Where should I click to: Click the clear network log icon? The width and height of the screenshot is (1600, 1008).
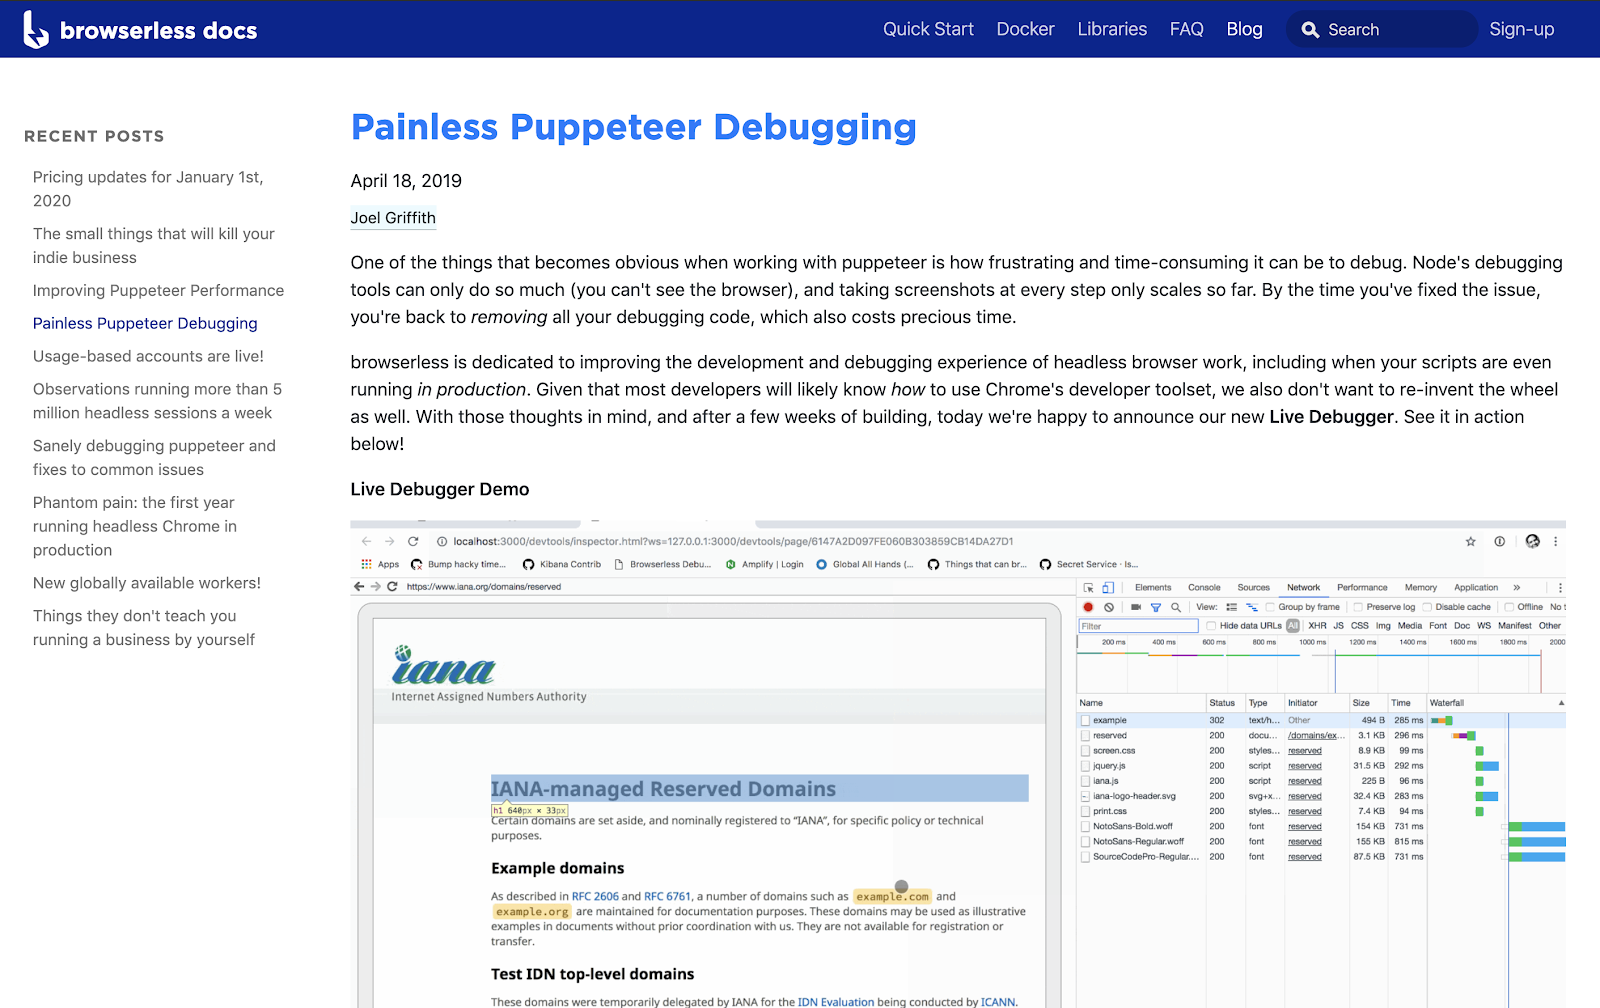[1109, 607]
